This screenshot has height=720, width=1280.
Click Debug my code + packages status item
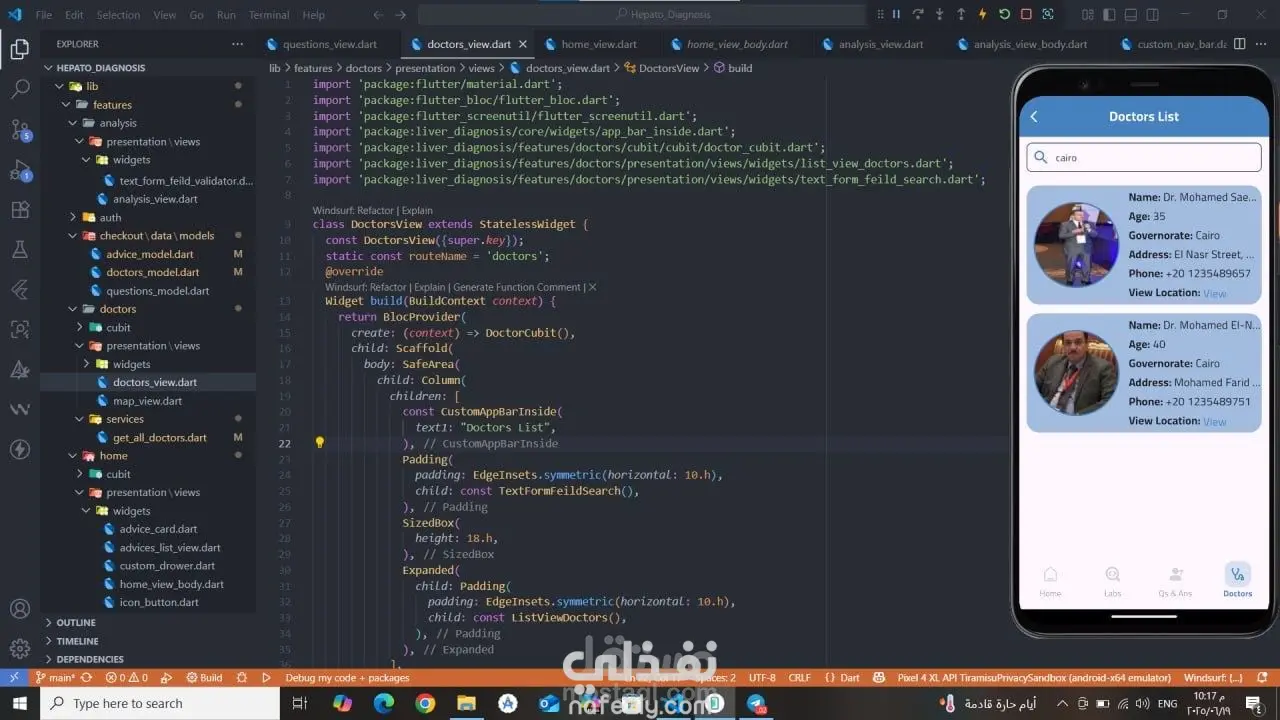tap(347, 677)
